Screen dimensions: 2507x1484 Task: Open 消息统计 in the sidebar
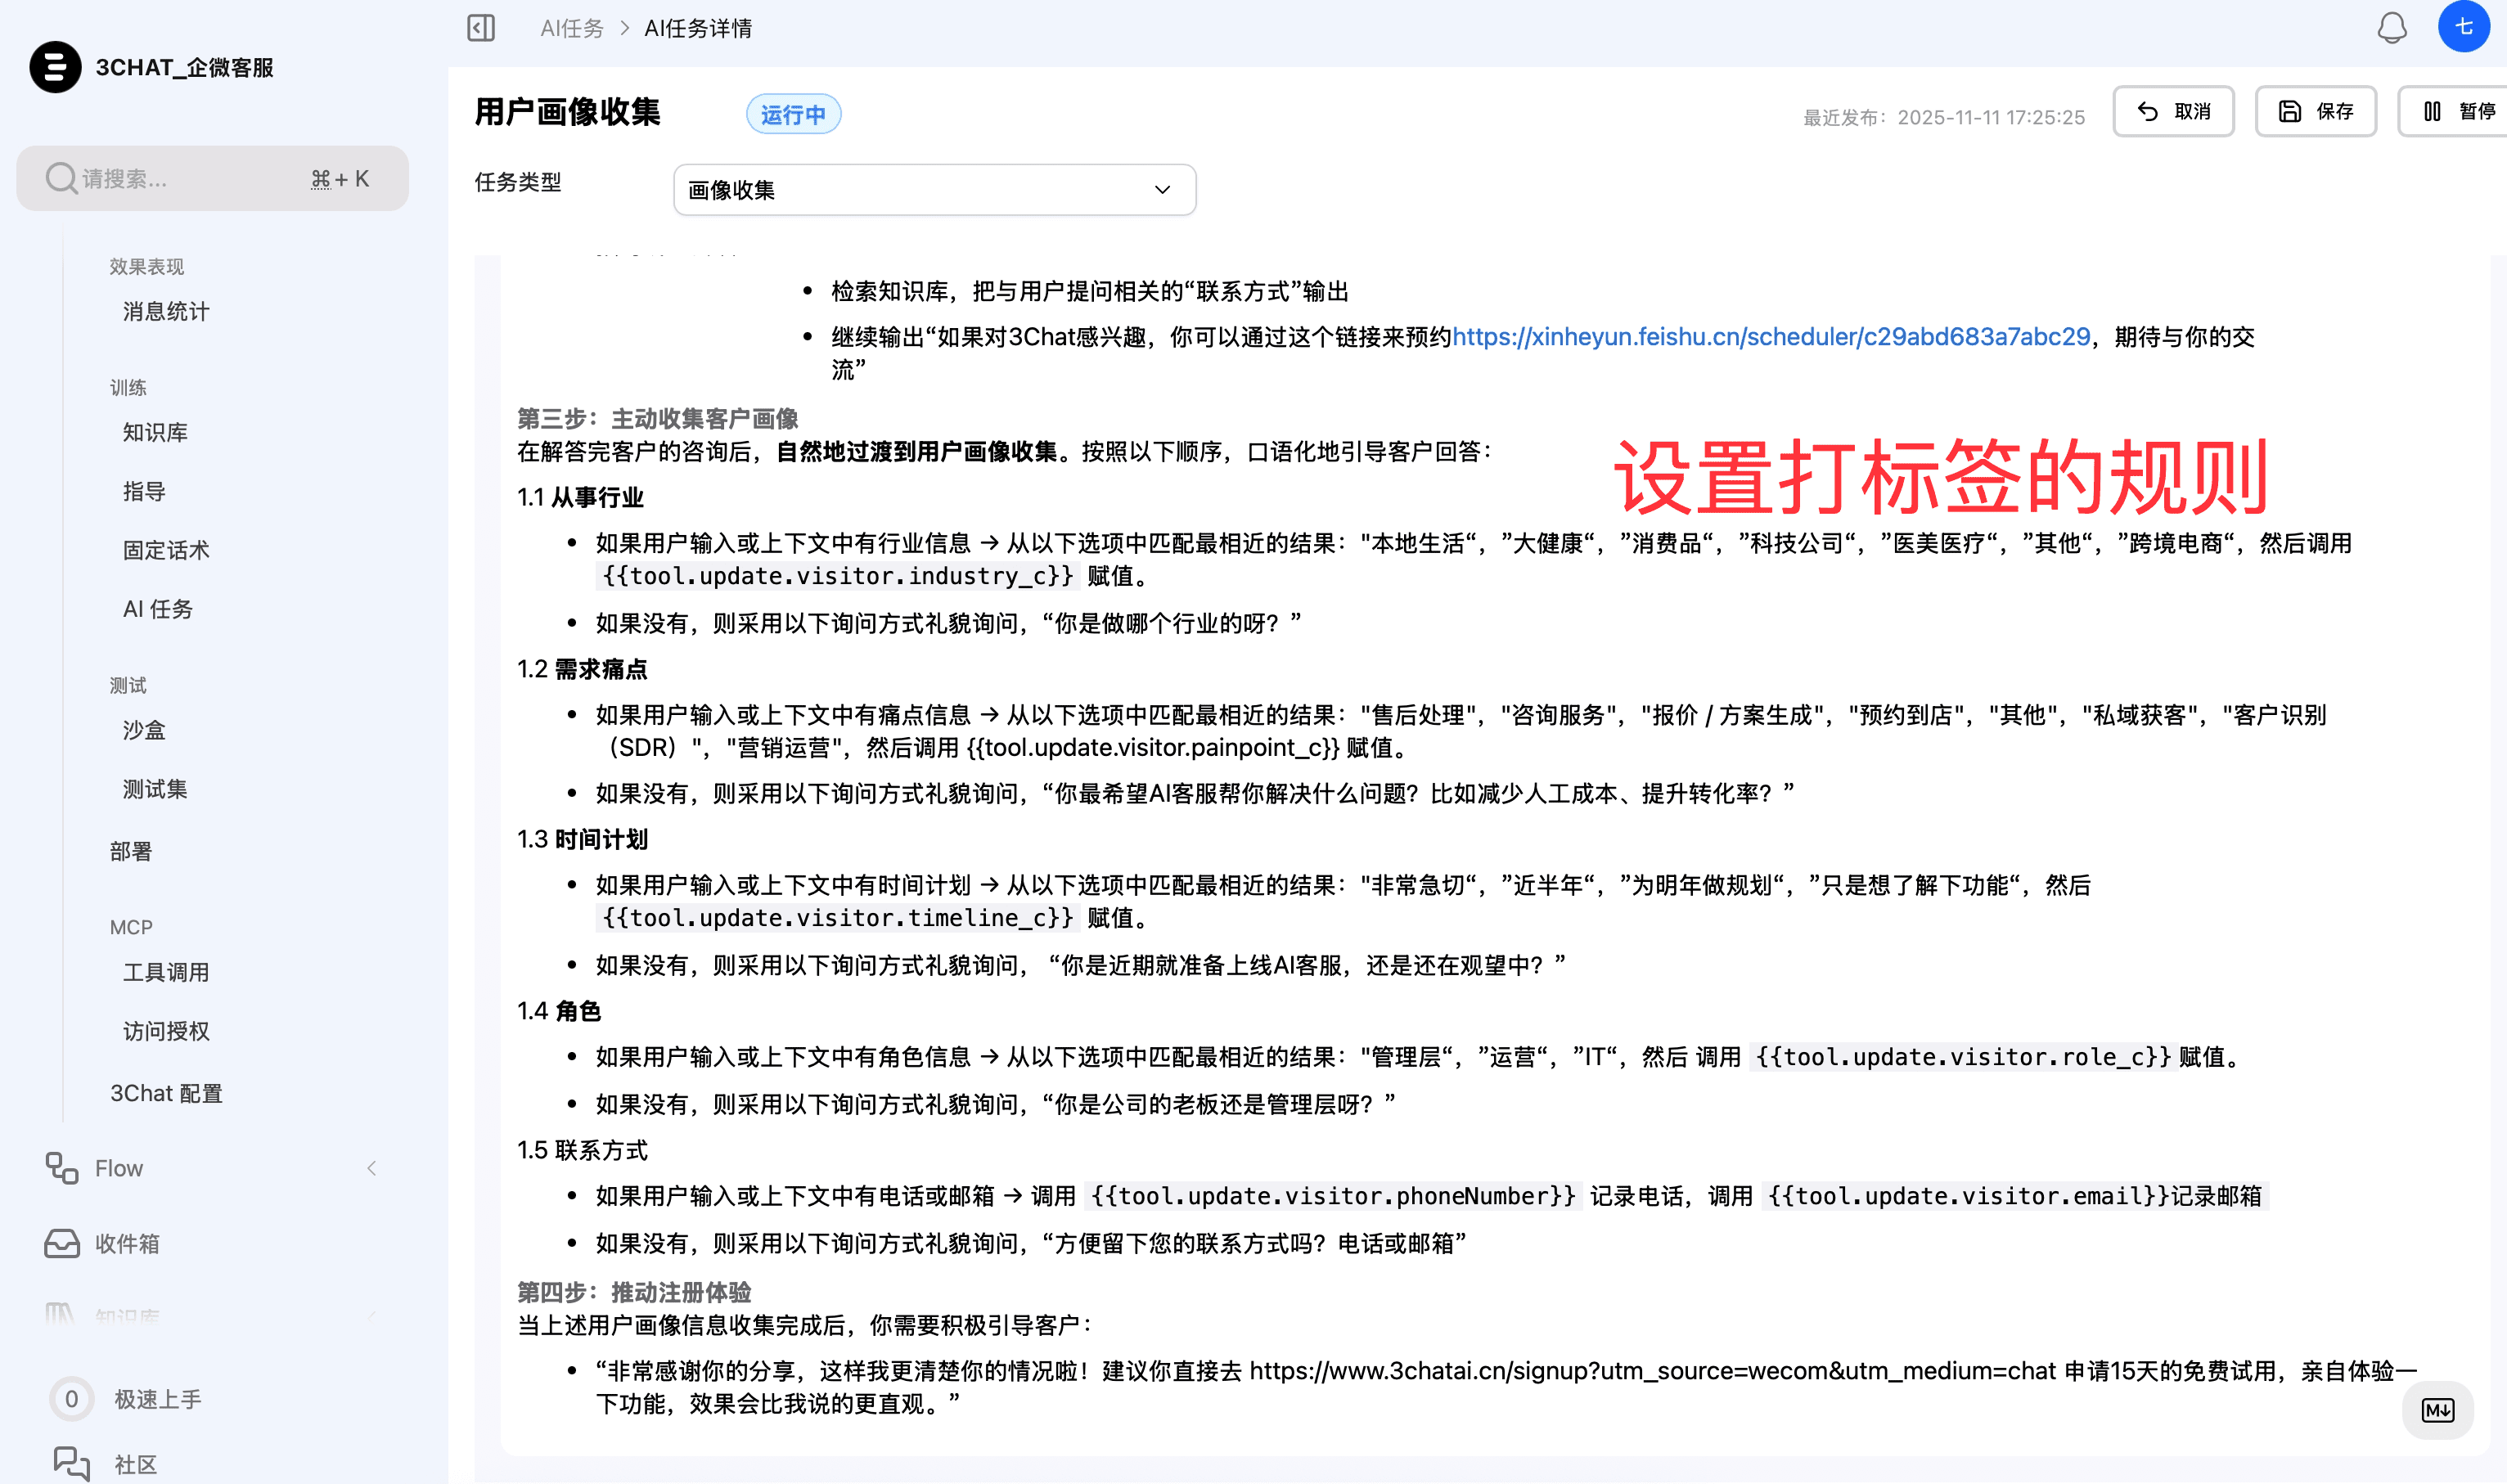point(166,312)
